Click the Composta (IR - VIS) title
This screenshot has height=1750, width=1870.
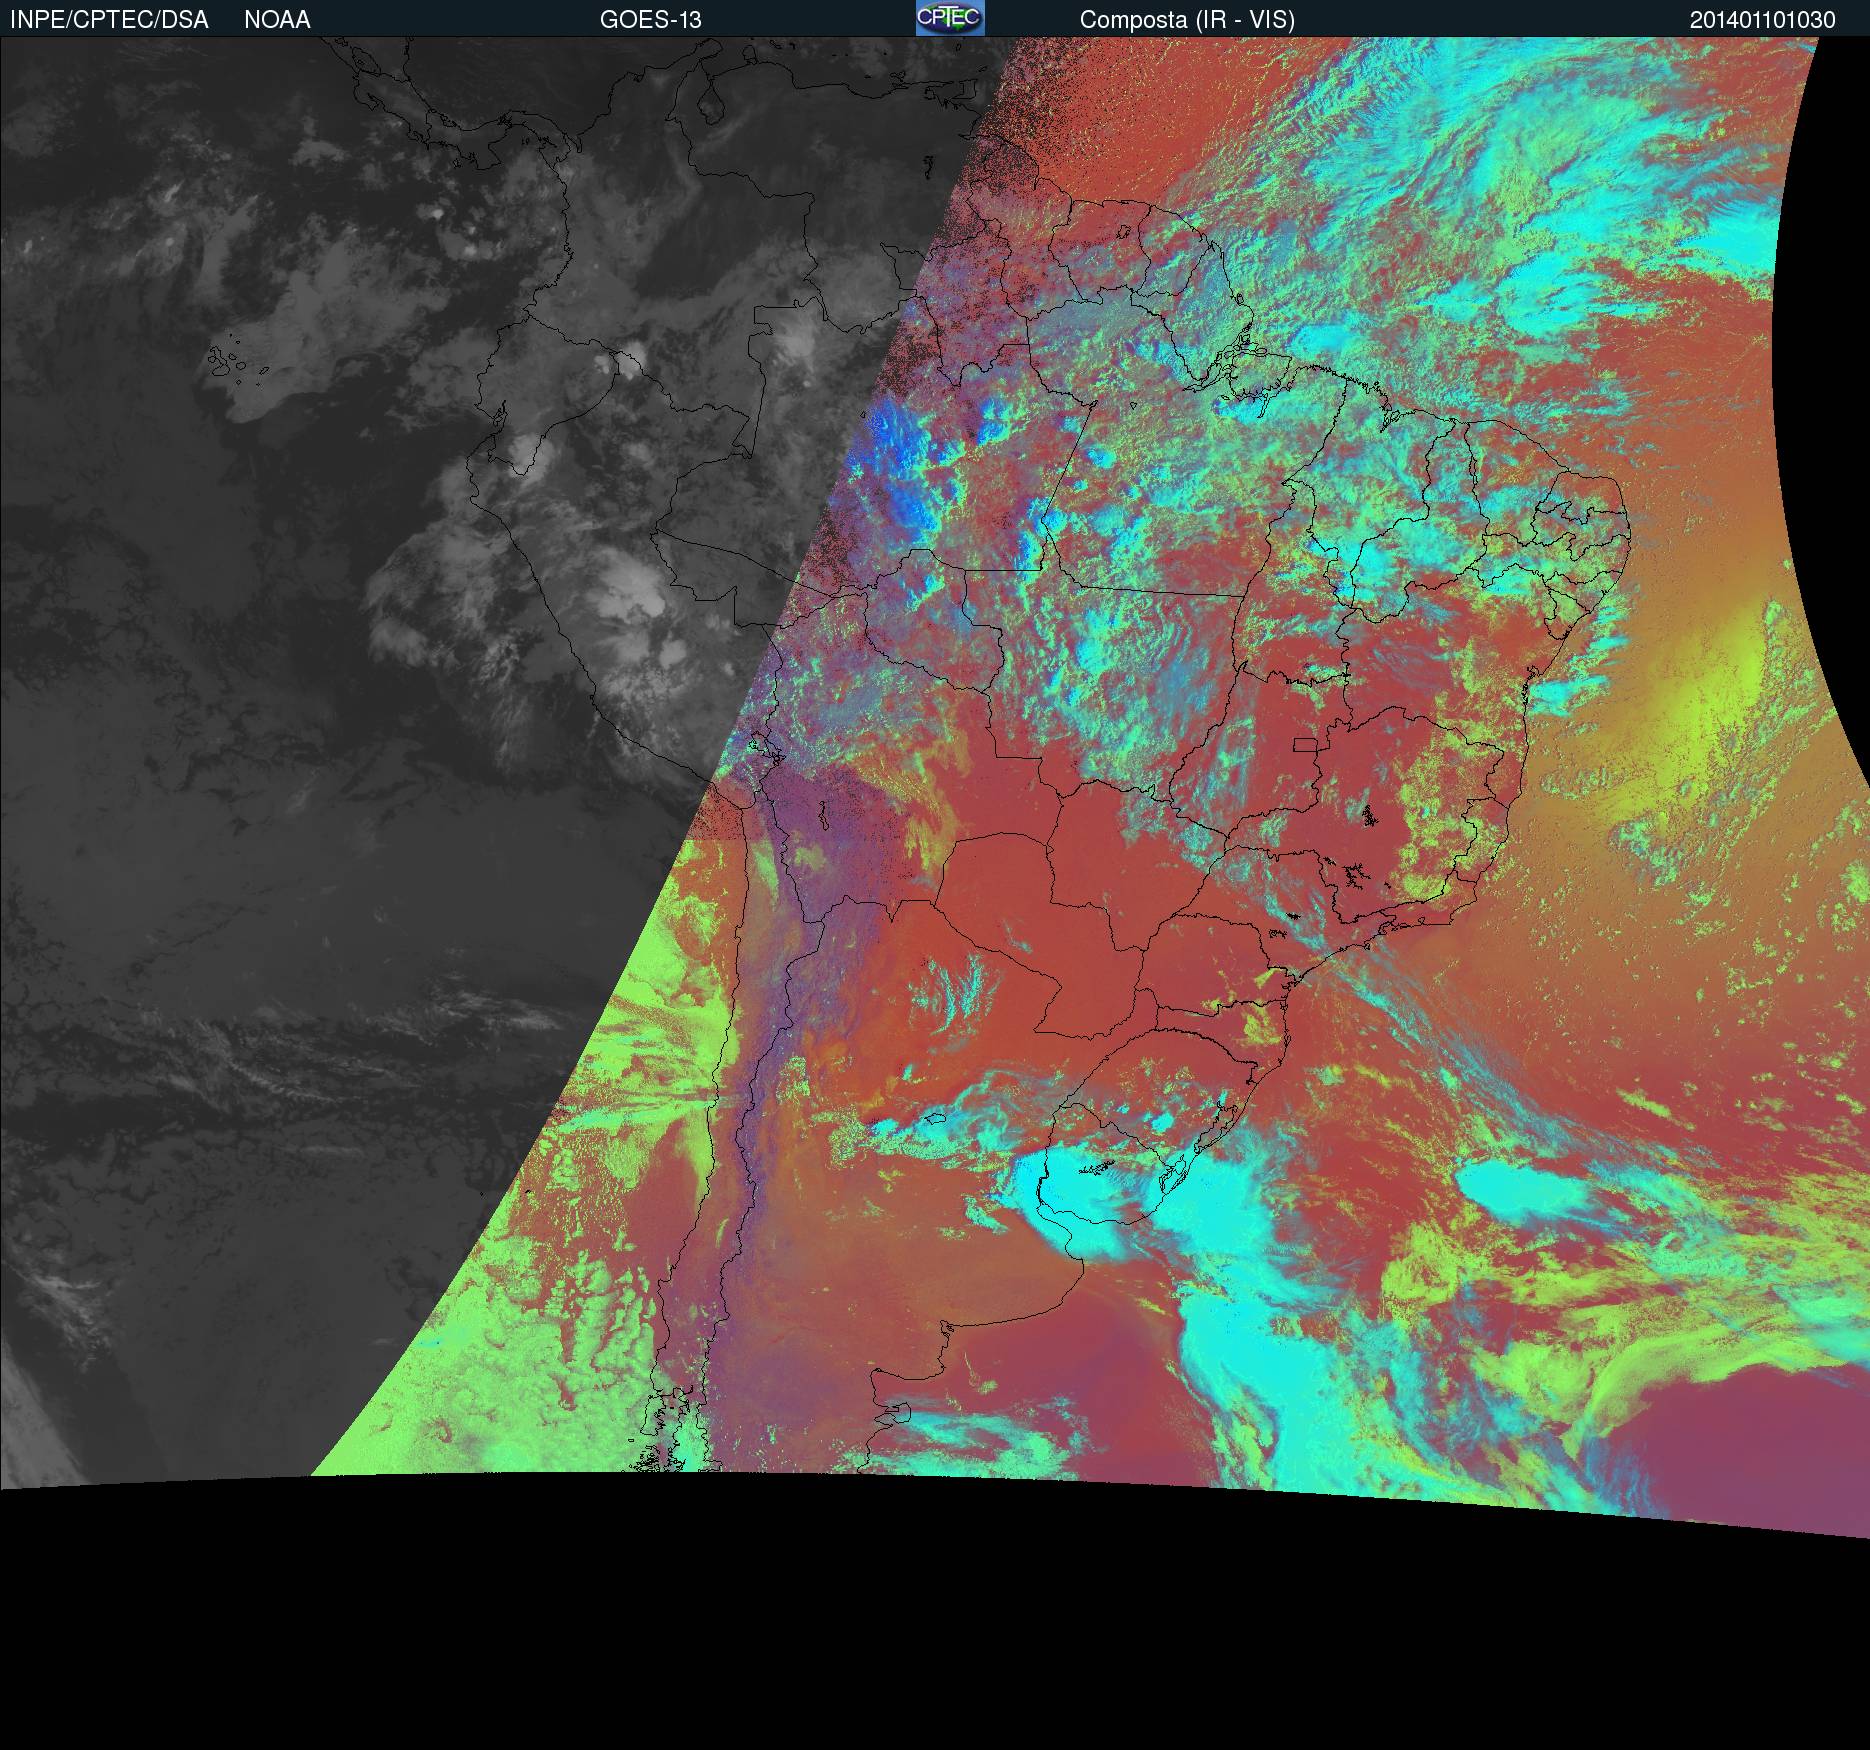tap(1187, 20)
